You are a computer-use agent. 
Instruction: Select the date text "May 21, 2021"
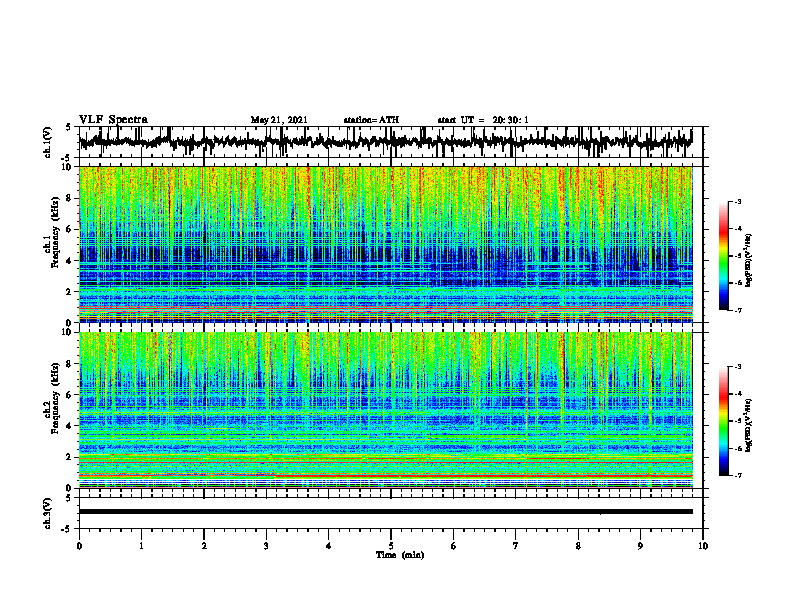[x=279, y=120]
